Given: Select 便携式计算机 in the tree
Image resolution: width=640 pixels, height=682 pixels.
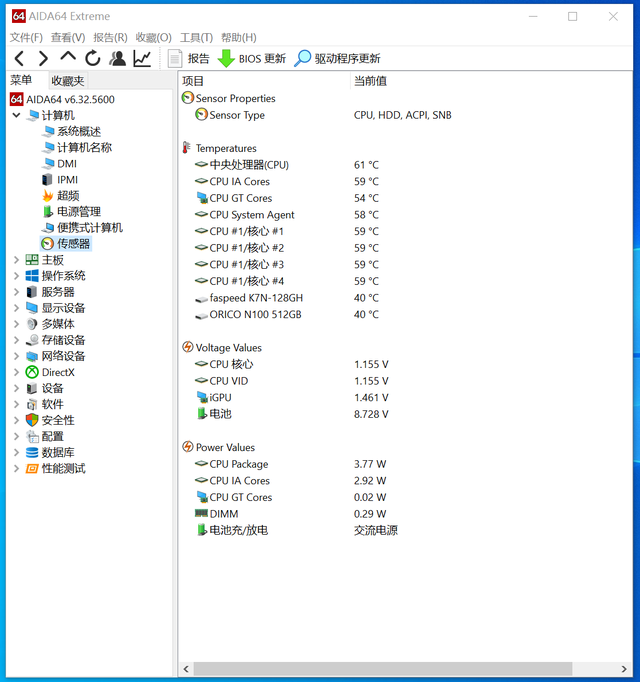Looking at the screenshot, I should [x=90, y=227].
